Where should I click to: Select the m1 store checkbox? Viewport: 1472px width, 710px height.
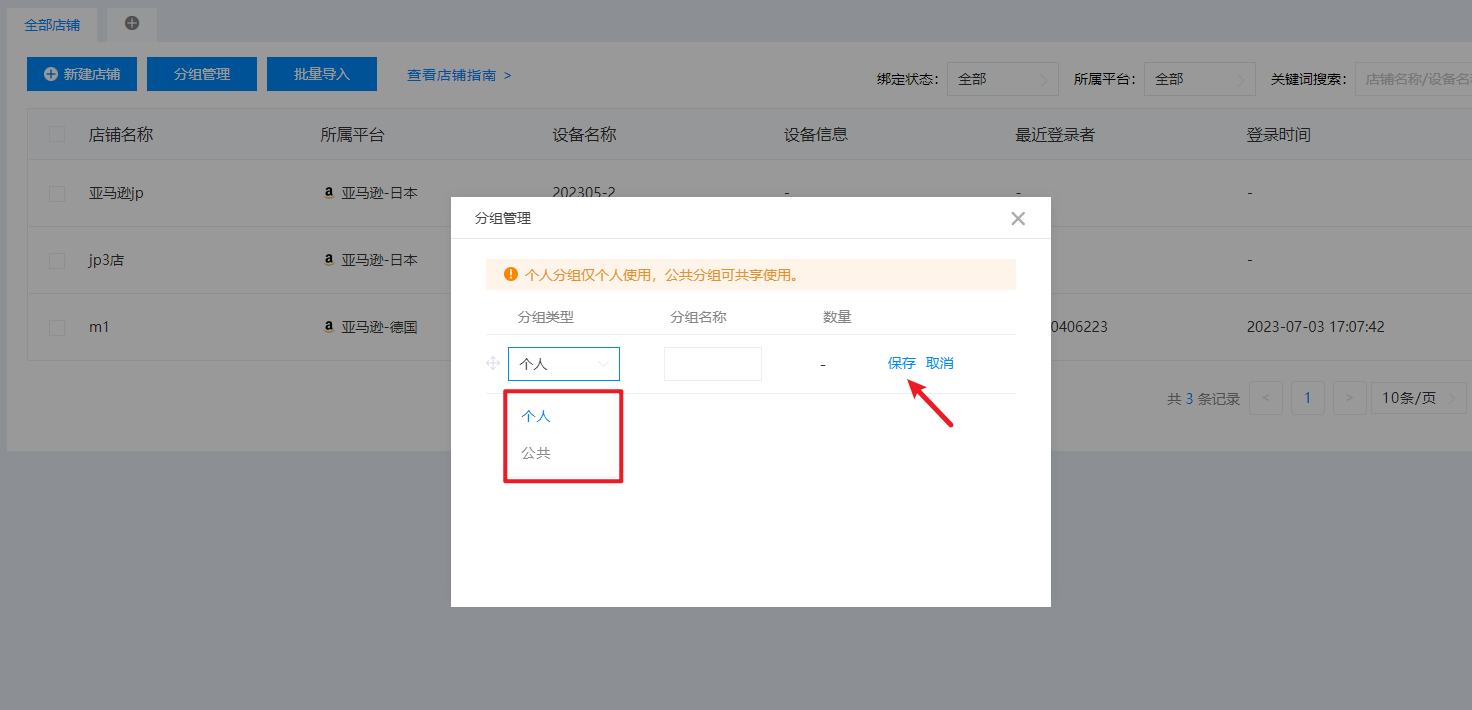click(x=57, y=327)
